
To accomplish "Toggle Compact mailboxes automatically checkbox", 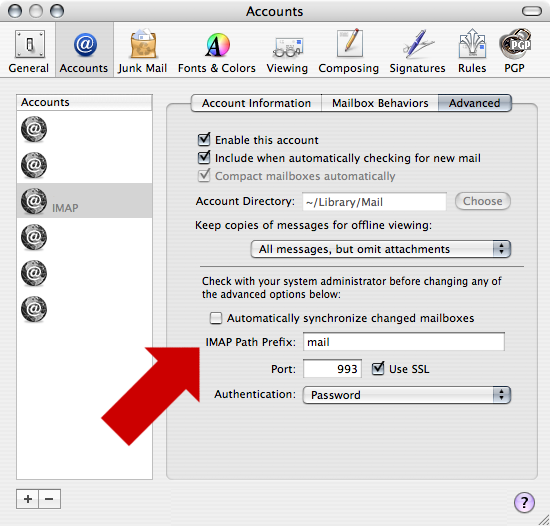I will point(204,175).
